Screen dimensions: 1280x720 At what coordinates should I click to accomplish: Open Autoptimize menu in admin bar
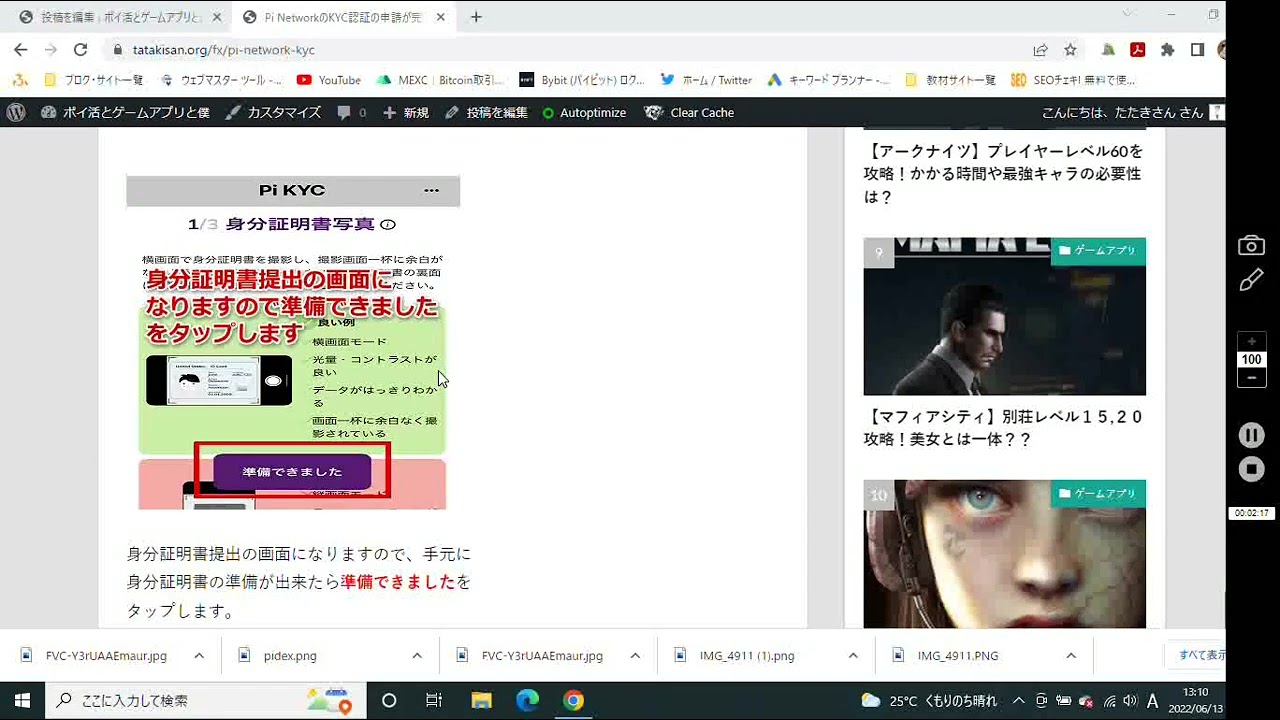pyautogui.click(x=583, y=112)
